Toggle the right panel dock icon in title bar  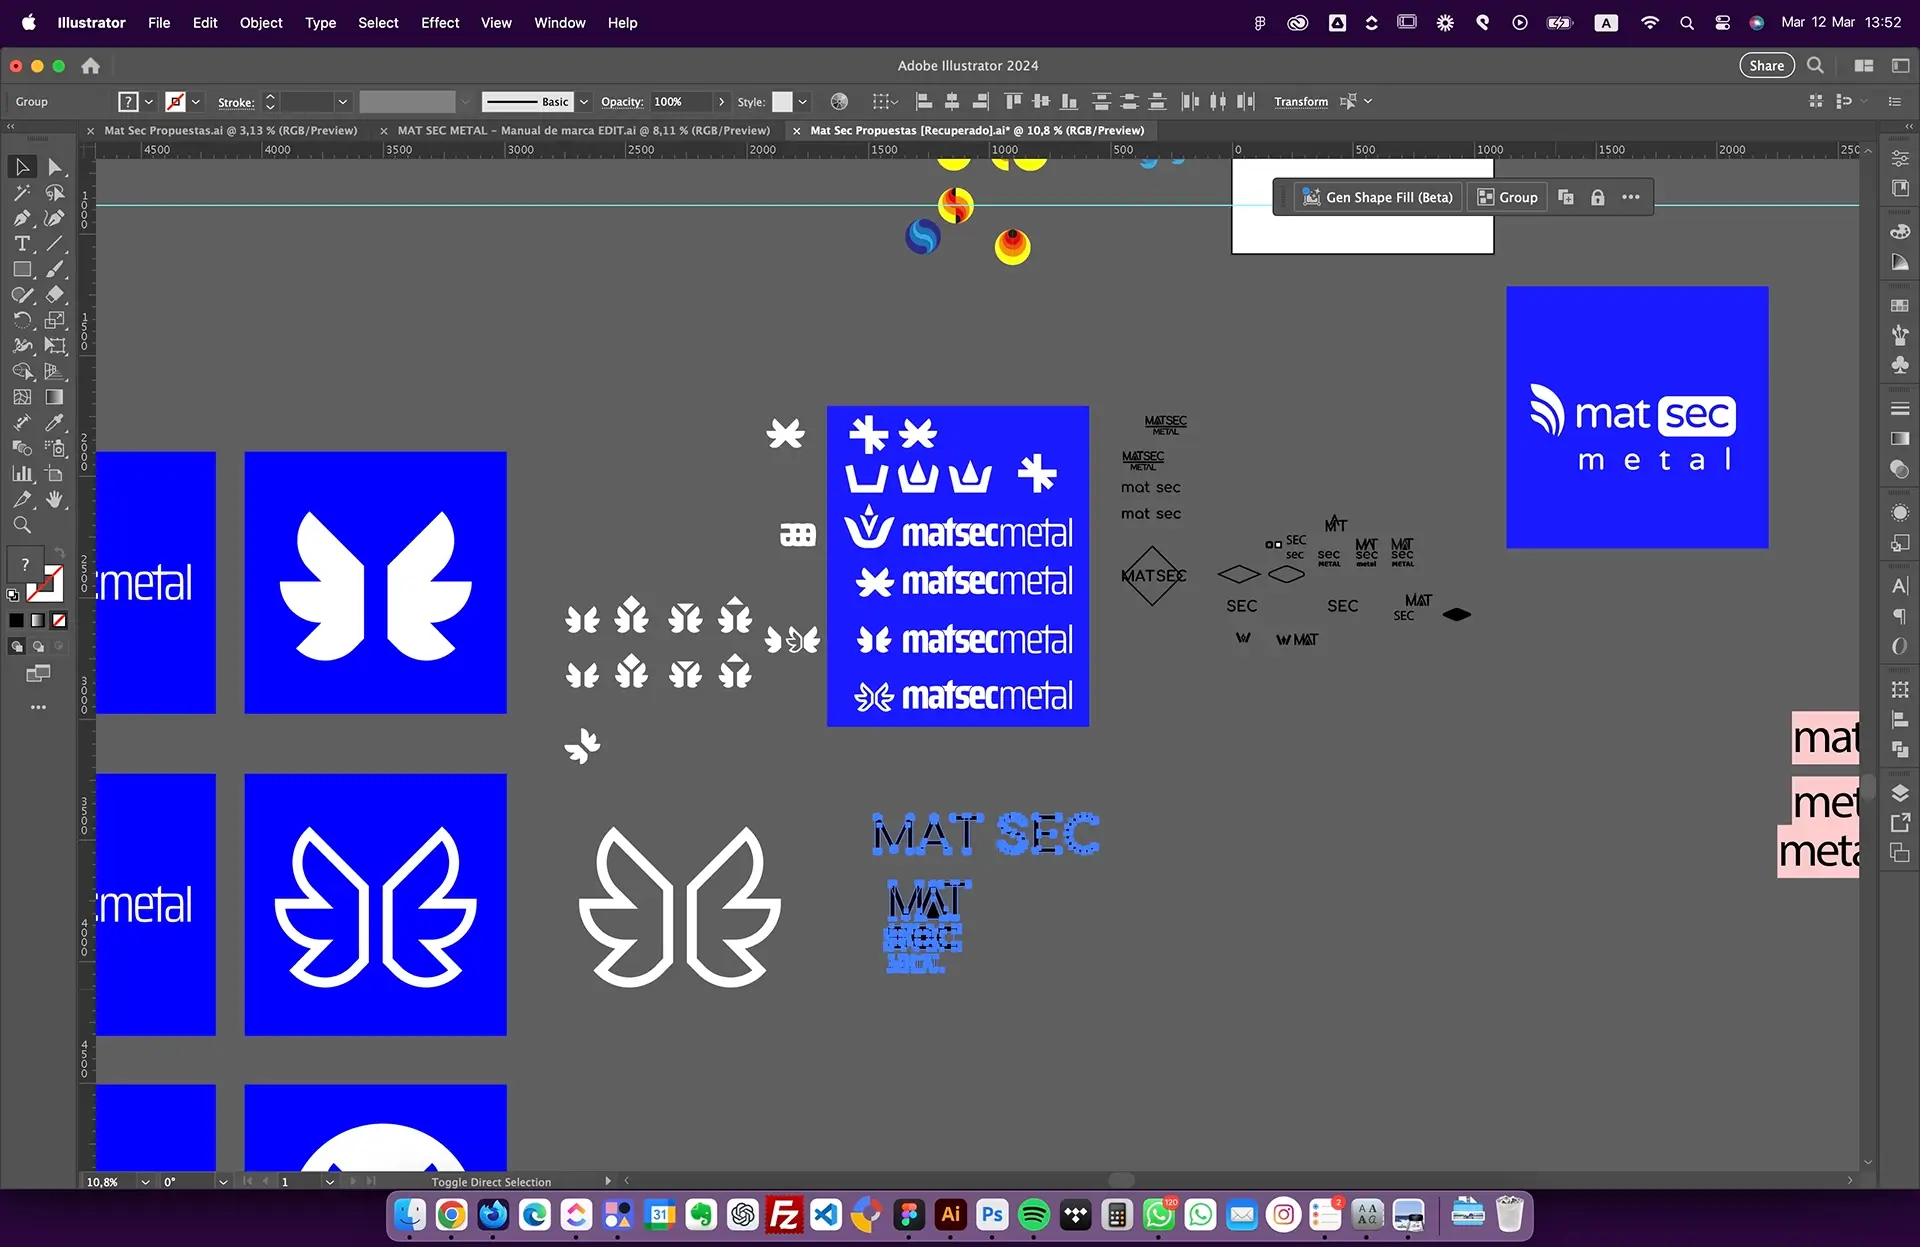(x=1900, y=65)
